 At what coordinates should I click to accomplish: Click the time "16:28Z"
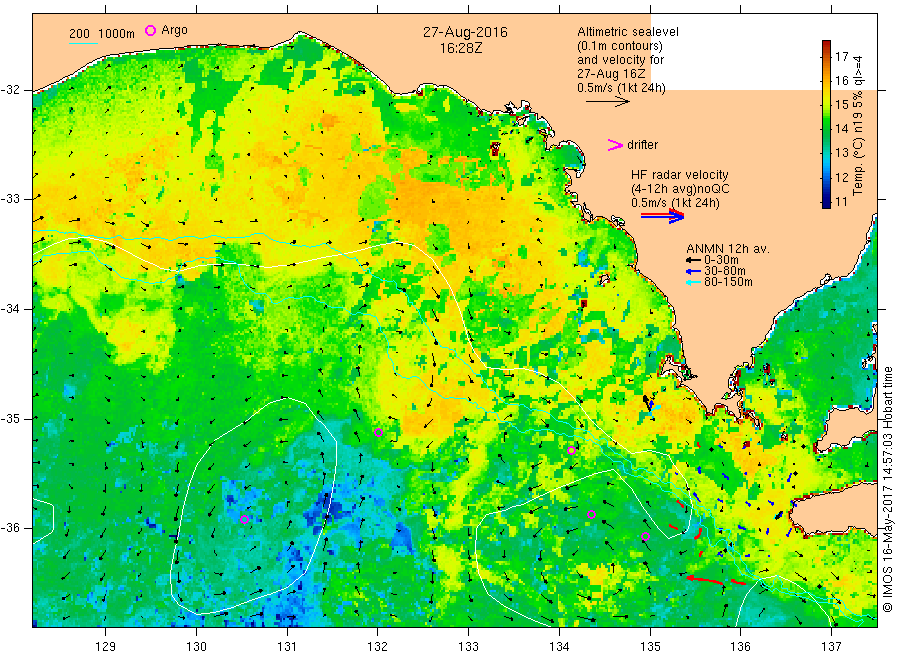(461, 48)
